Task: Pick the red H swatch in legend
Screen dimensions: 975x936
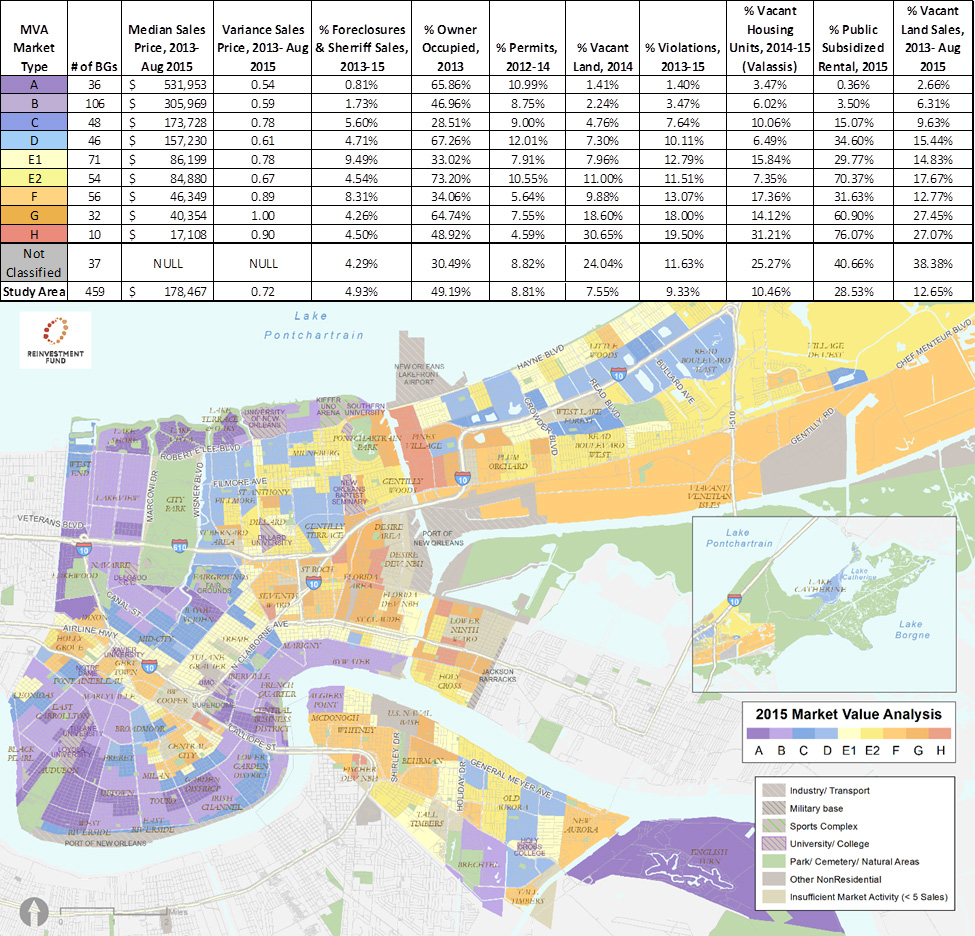Action: point(940,733)
